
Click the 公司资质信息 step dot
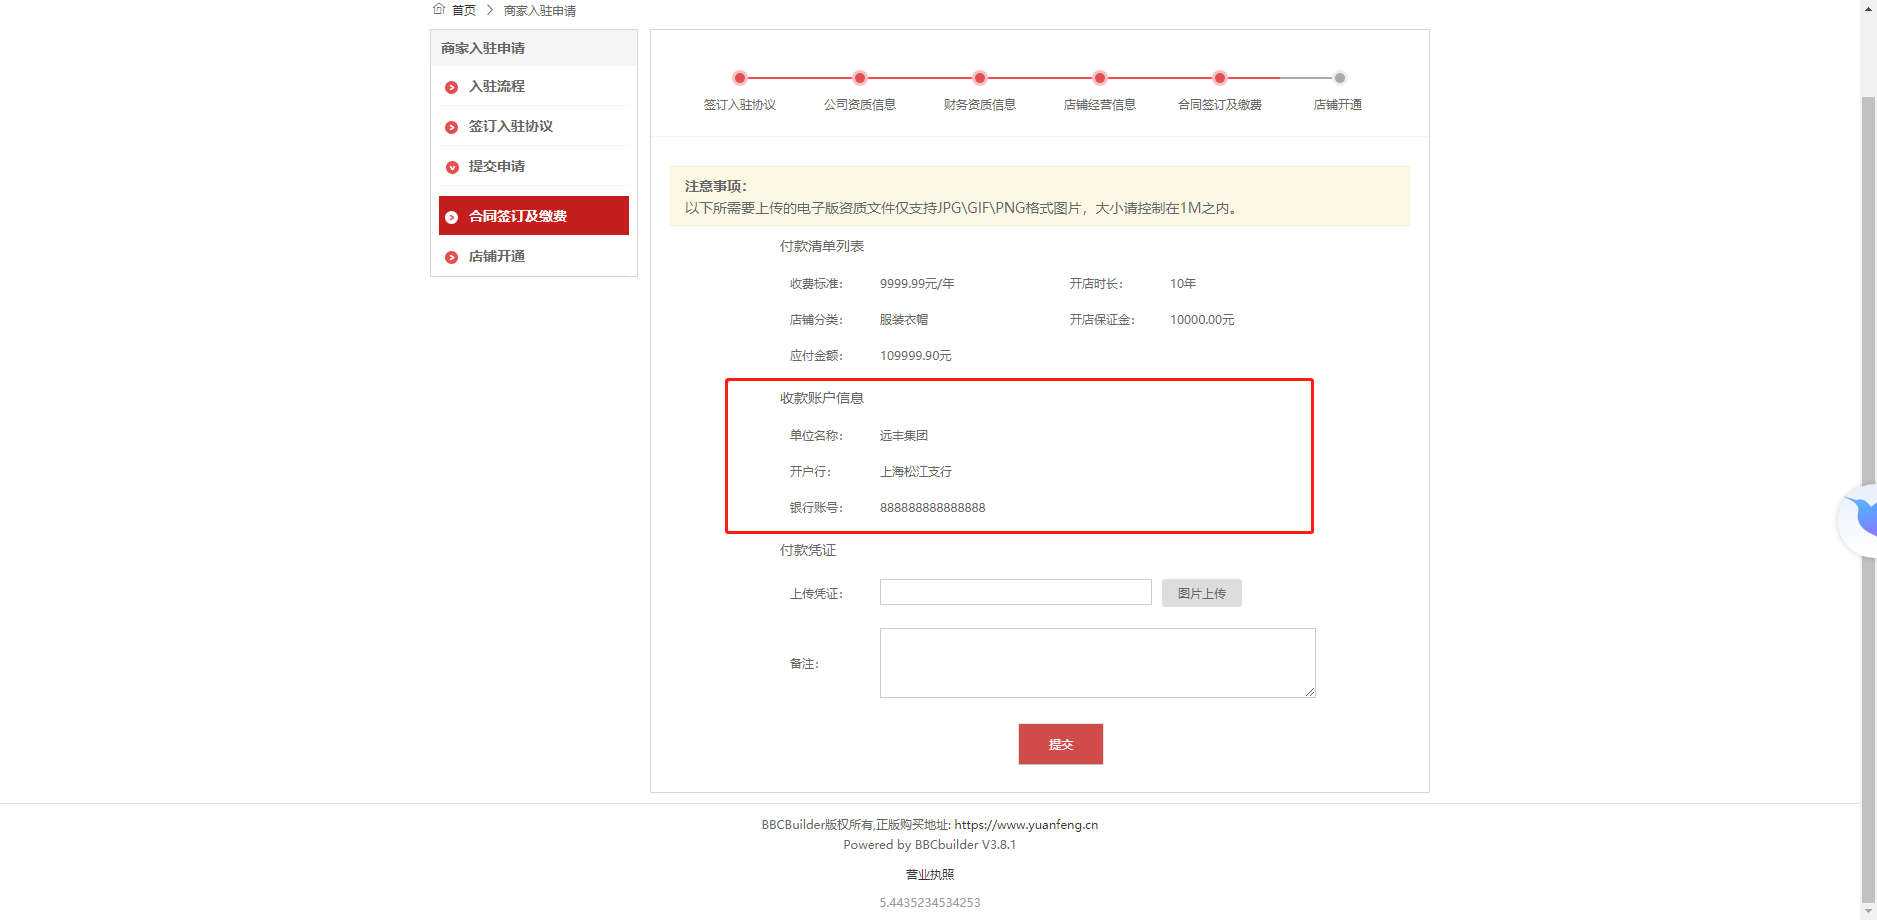pyautogui.click(x=860, y=78)
